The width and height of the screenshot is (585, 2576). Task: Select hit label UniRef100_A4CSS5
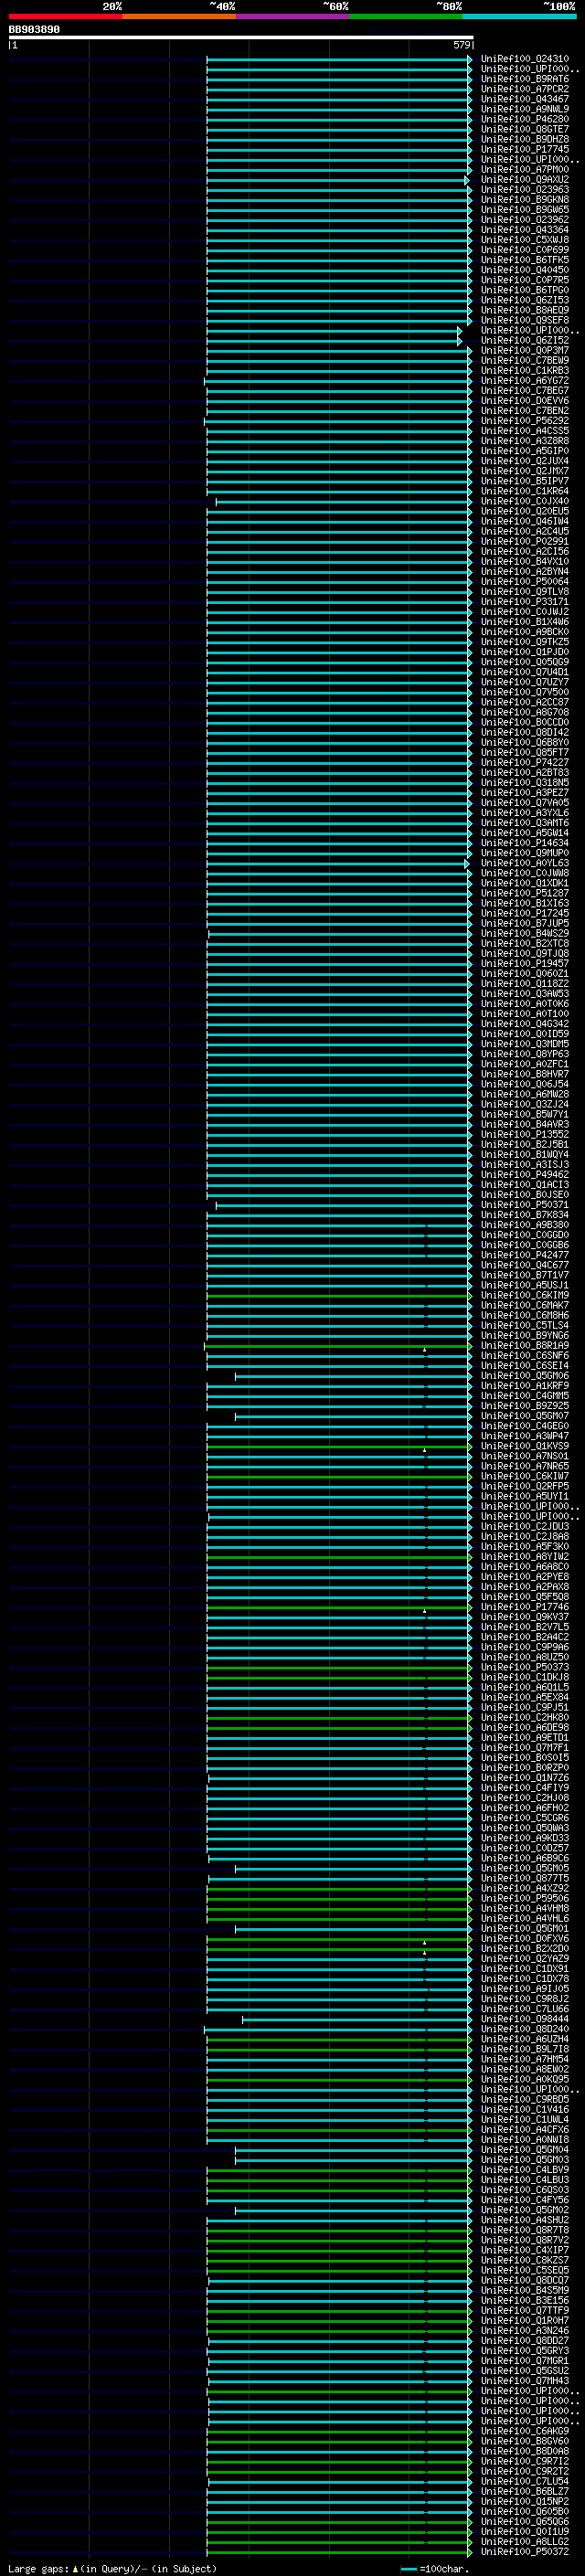coord(524,431)
